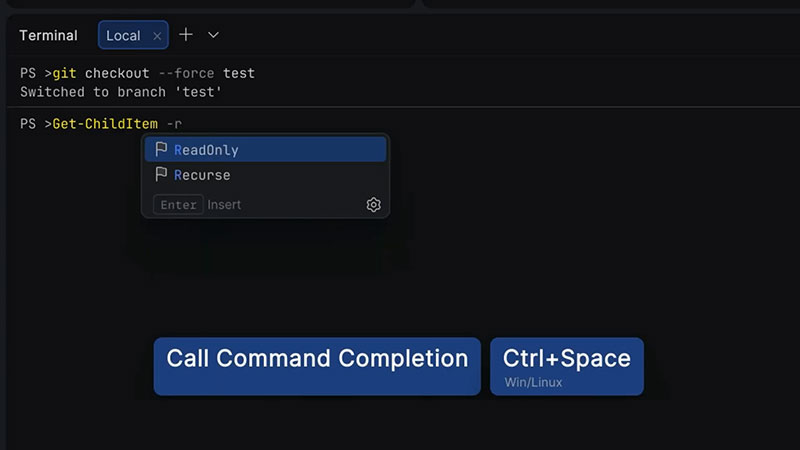Click the flag icon beside ReadOnly
Screen dimensions: 800x450
tap(161, 150)
